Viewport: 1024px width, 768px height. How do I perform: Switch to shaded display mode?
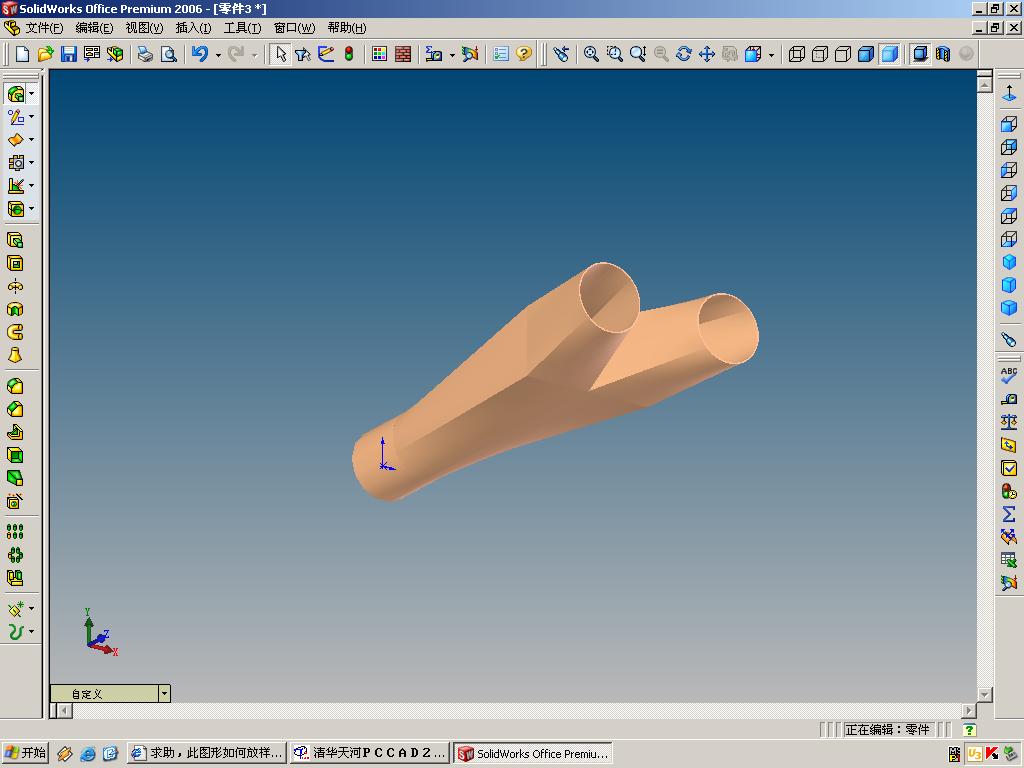coord(889,54)
